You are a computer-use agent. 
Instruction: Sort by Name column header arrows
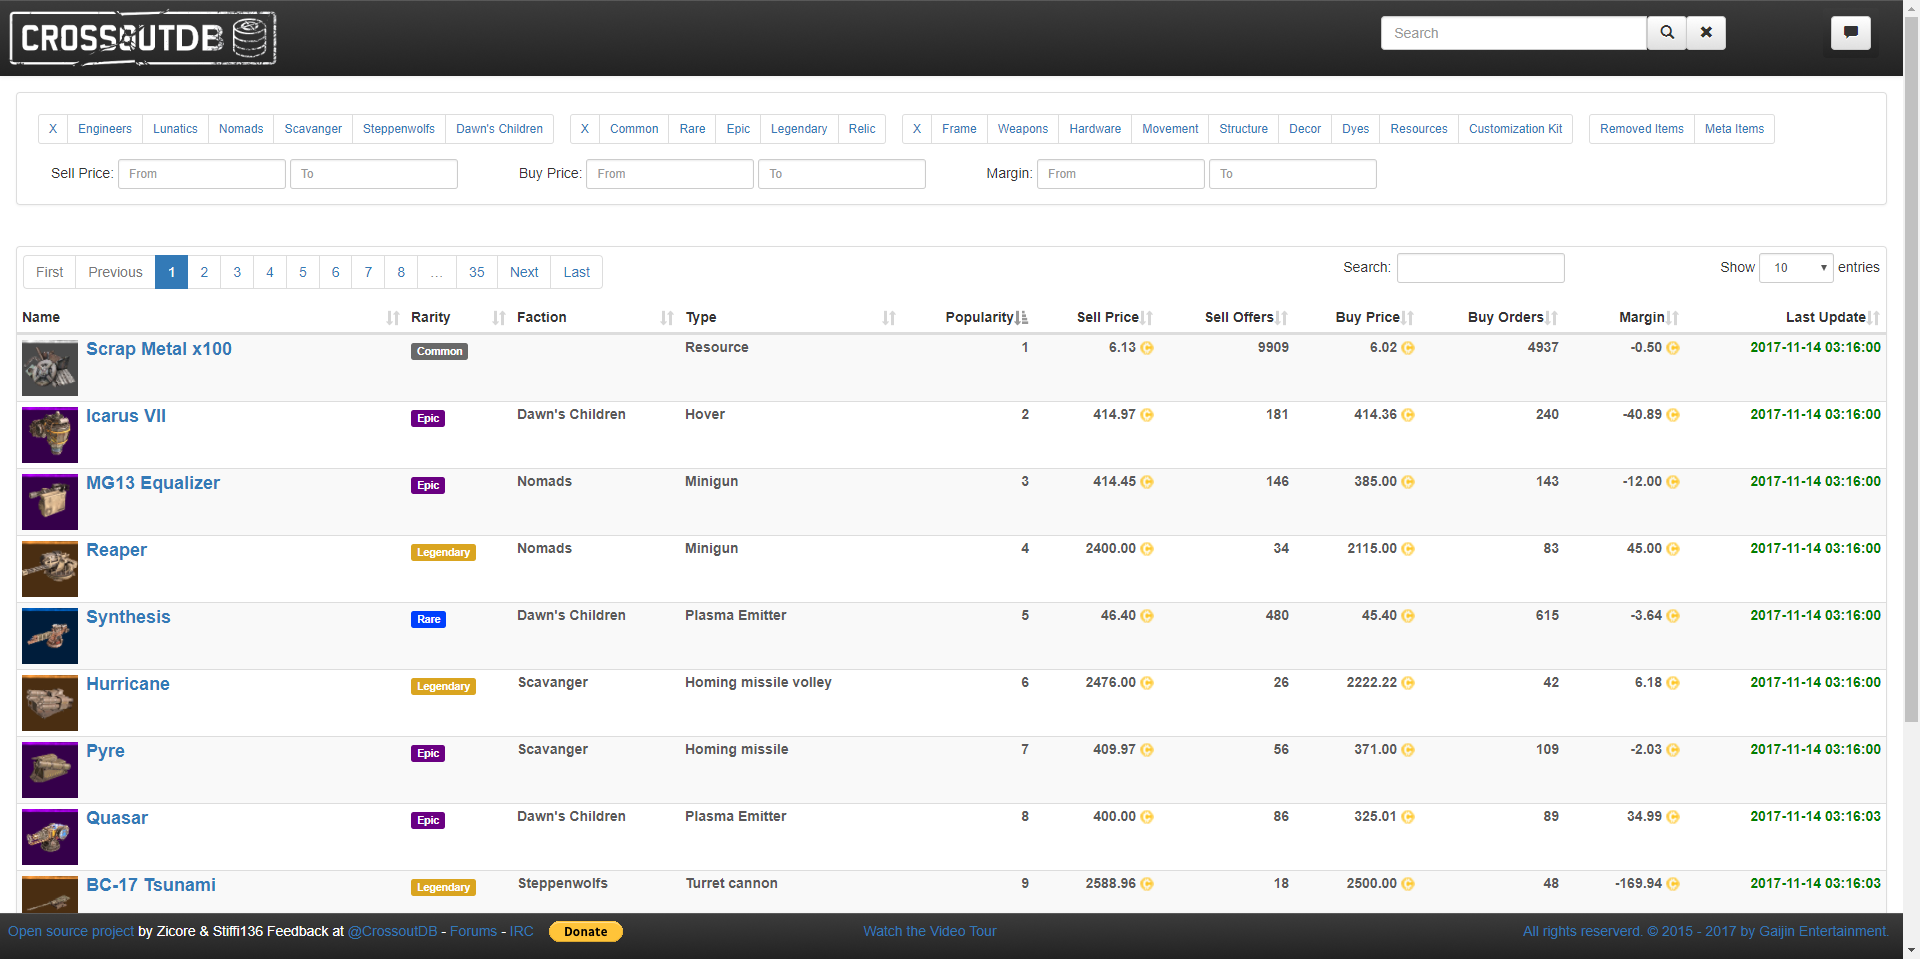393,318
